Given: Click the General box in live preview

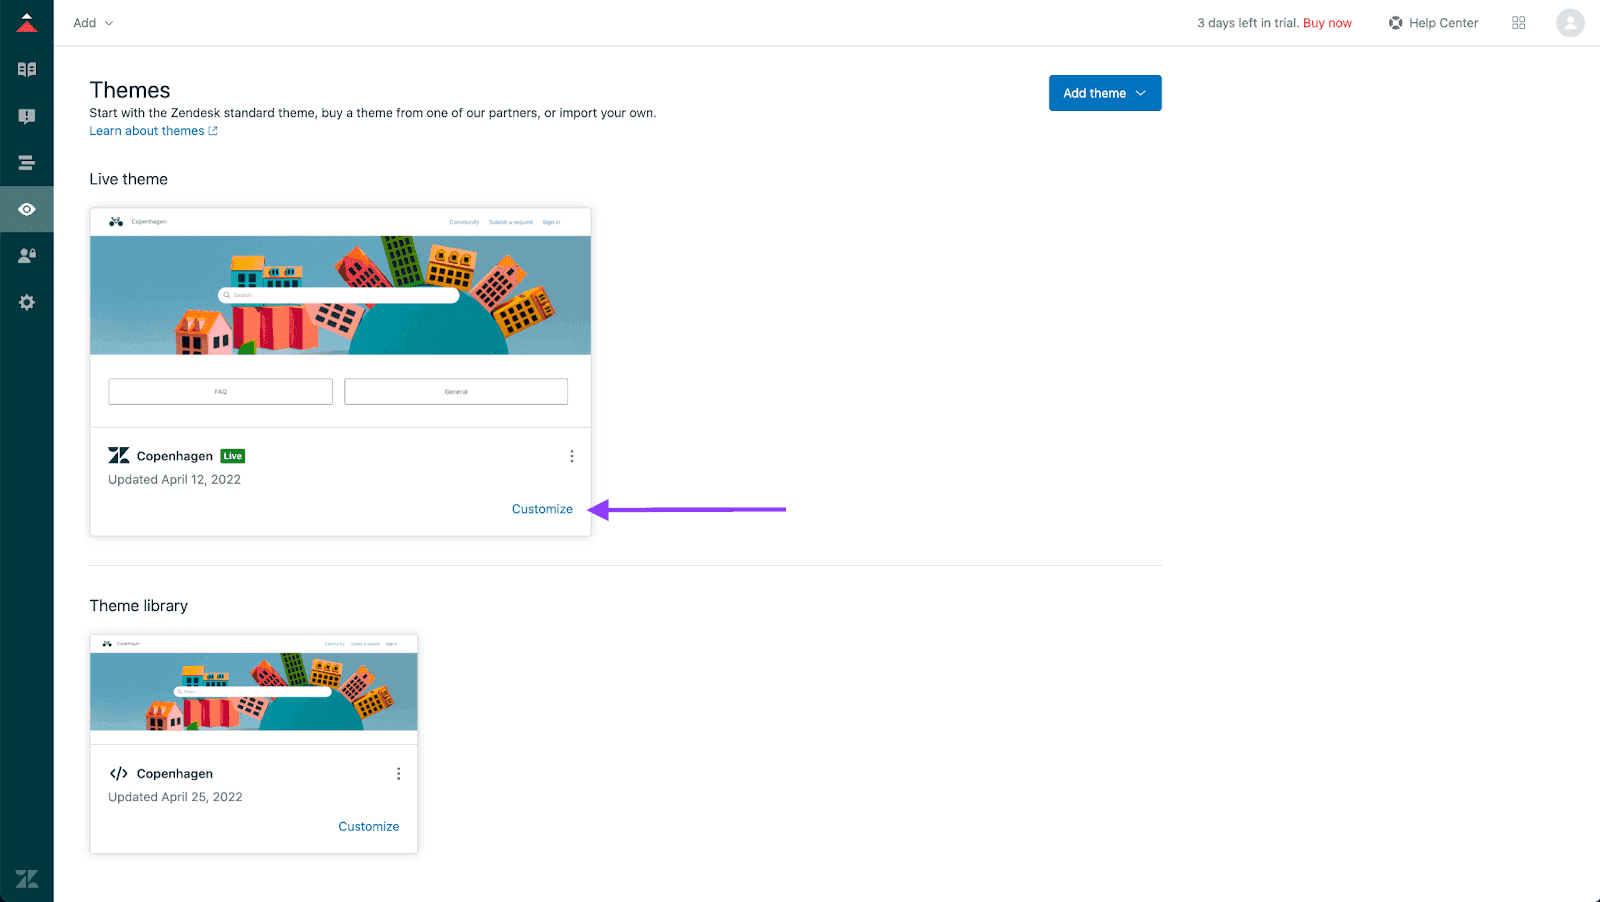Looking at the screenshot, I should tap(456, 392).
